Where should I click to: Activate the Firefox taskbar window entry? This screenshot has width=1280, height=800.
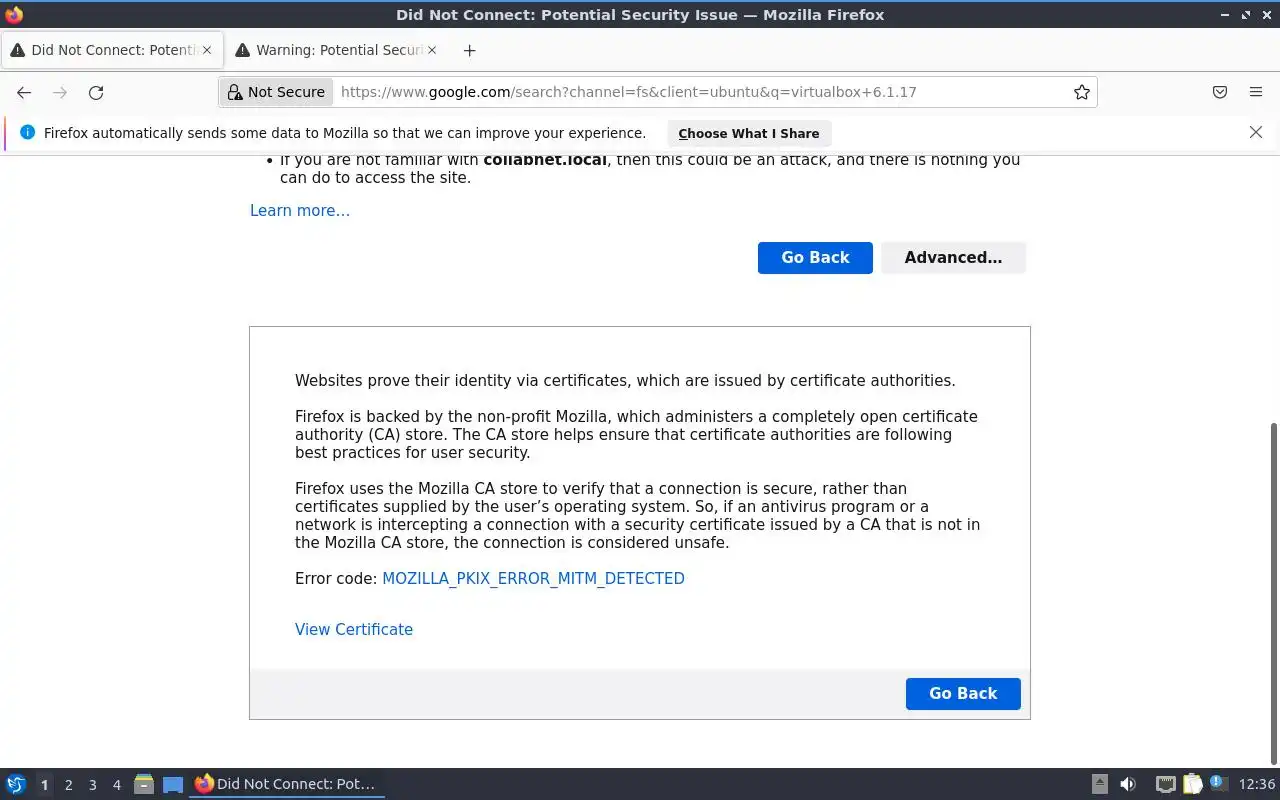click(x=287, y=784)
